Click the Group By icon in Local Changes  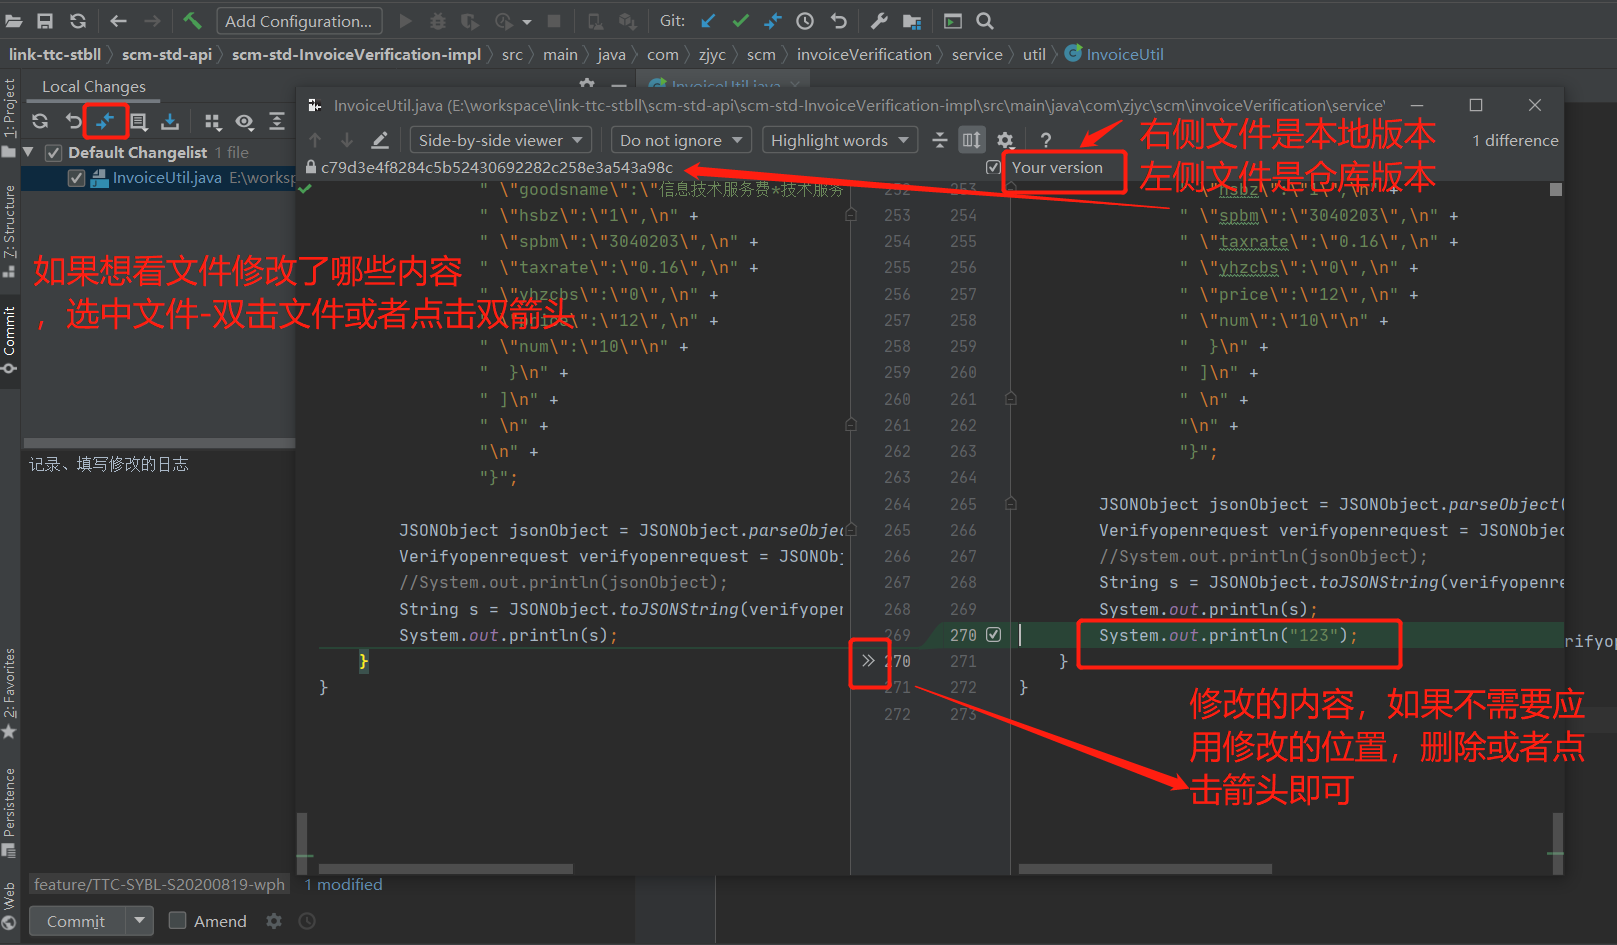[x=212, y=122]
